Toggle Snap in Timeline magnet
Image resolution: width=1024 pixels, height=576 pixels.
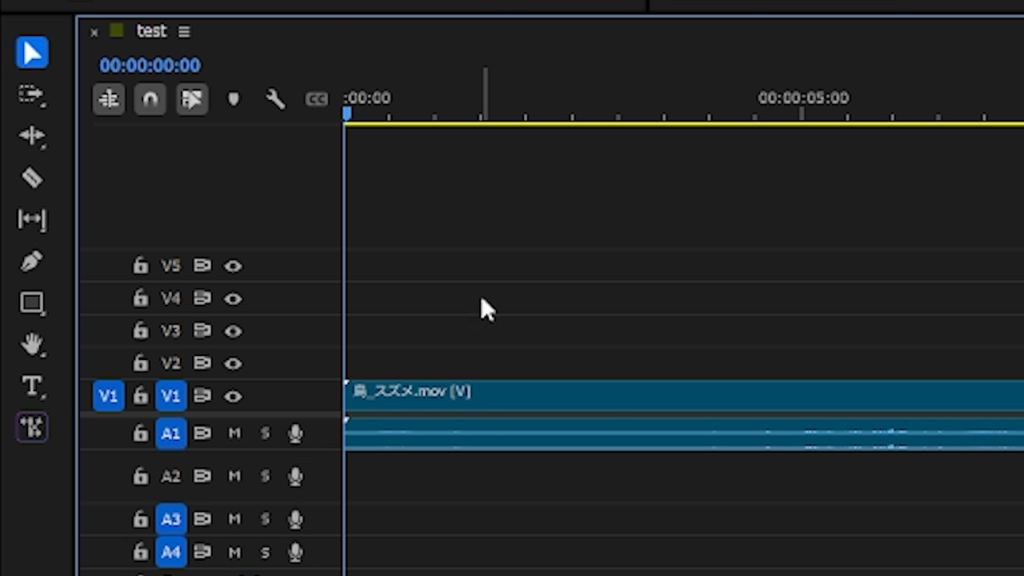tap(150, 99)
